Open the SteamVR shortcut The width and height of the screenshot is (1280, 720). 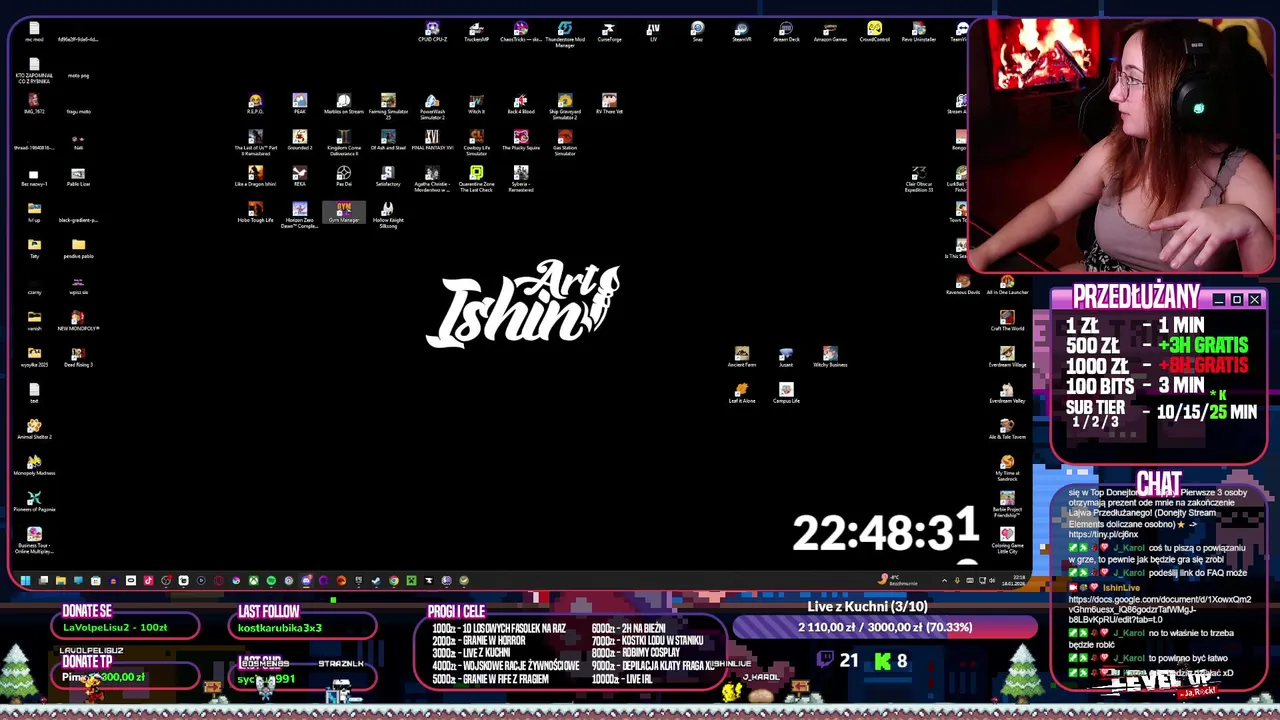point(742,31)
